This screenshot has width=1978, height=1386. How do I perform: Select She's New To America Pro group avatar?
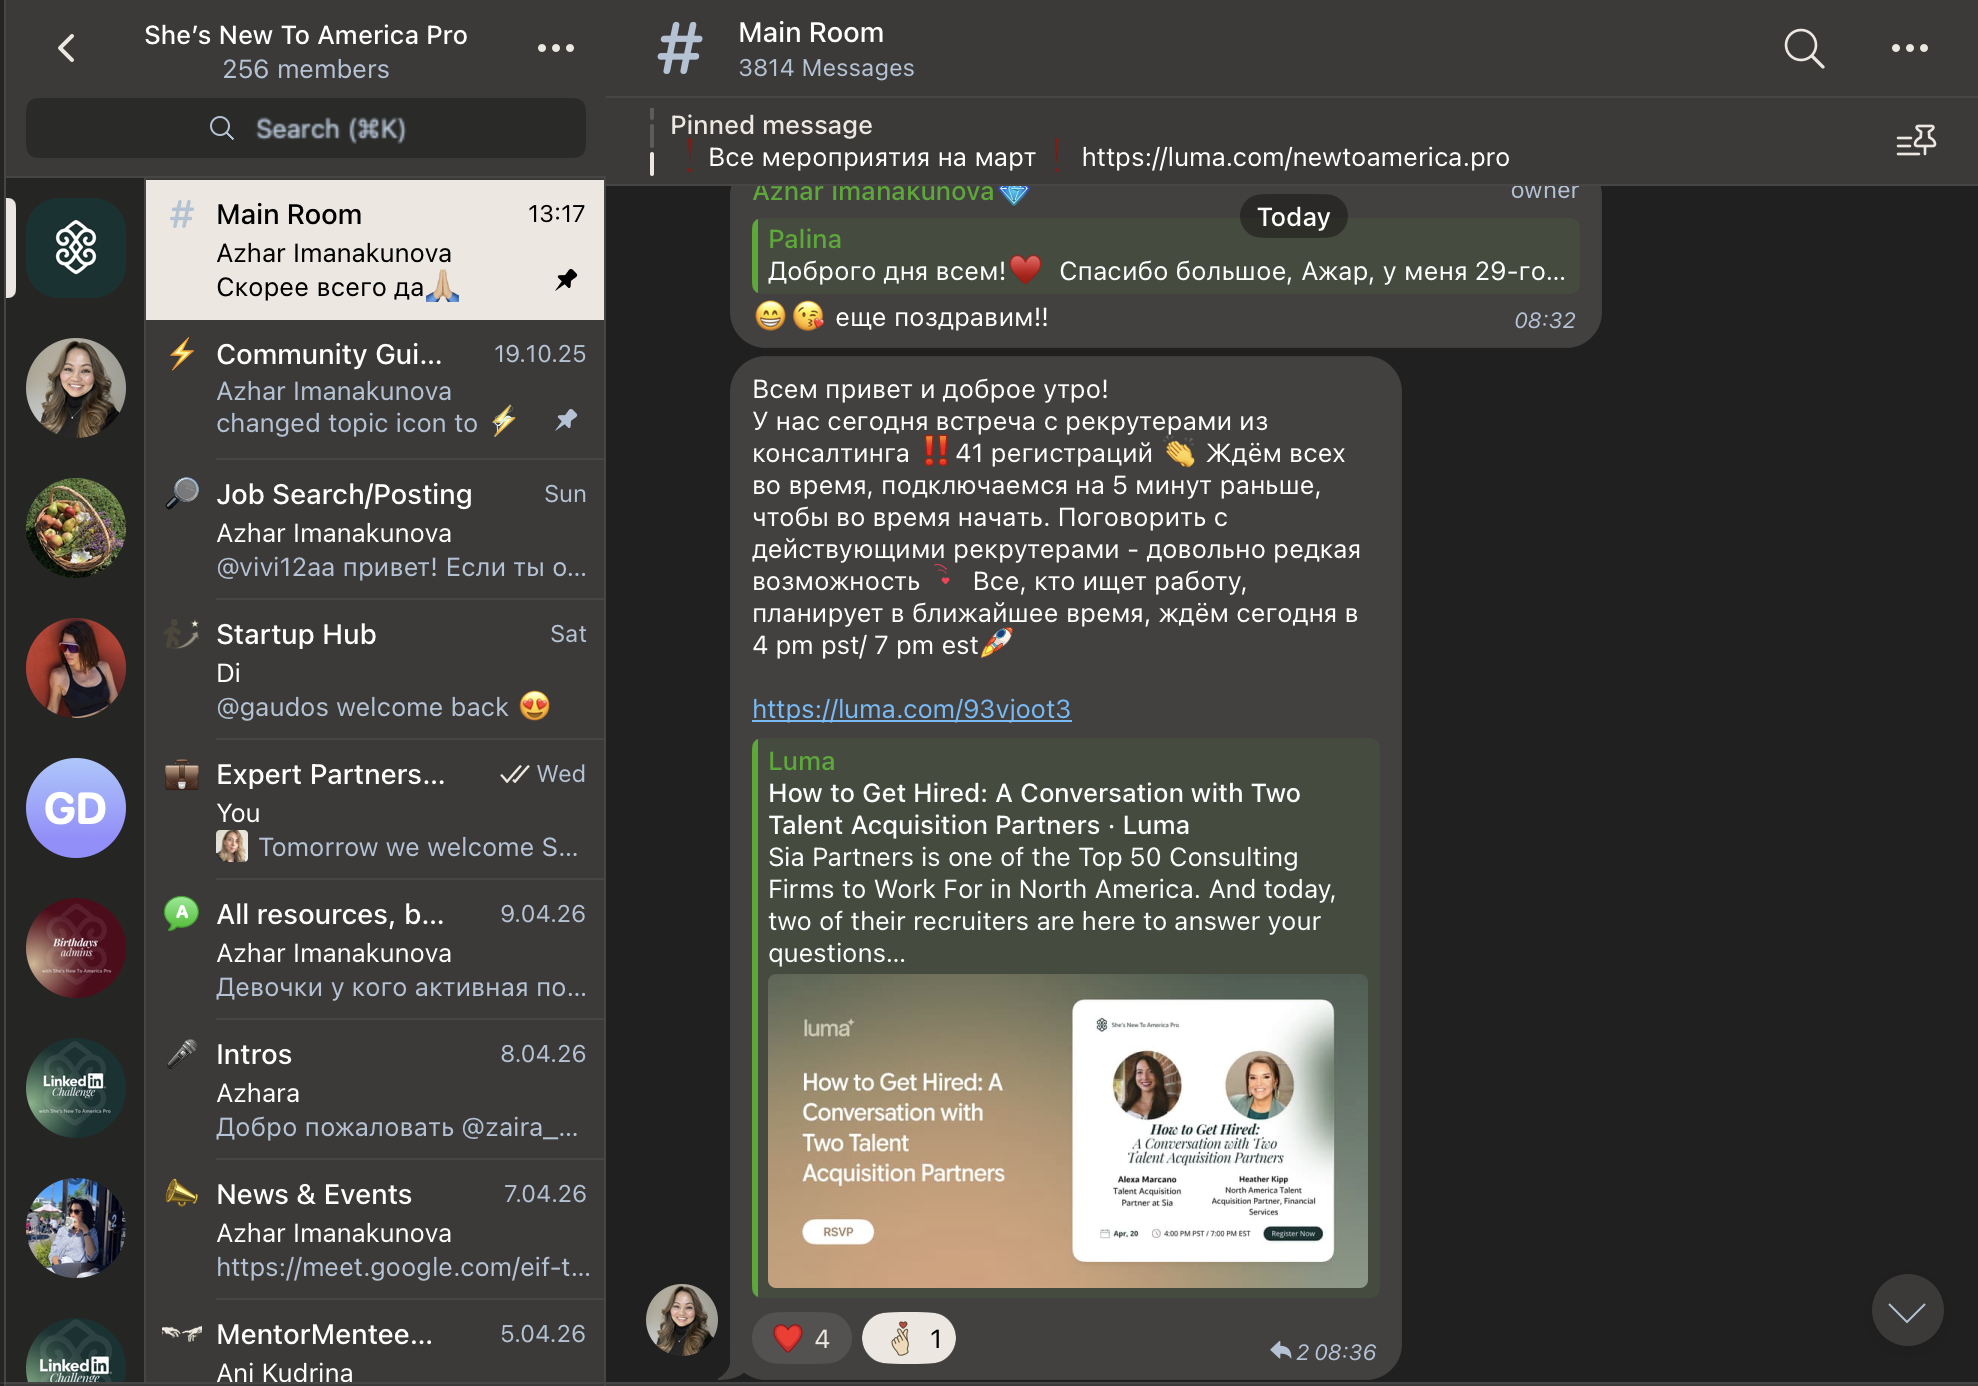tap(76, 248)
